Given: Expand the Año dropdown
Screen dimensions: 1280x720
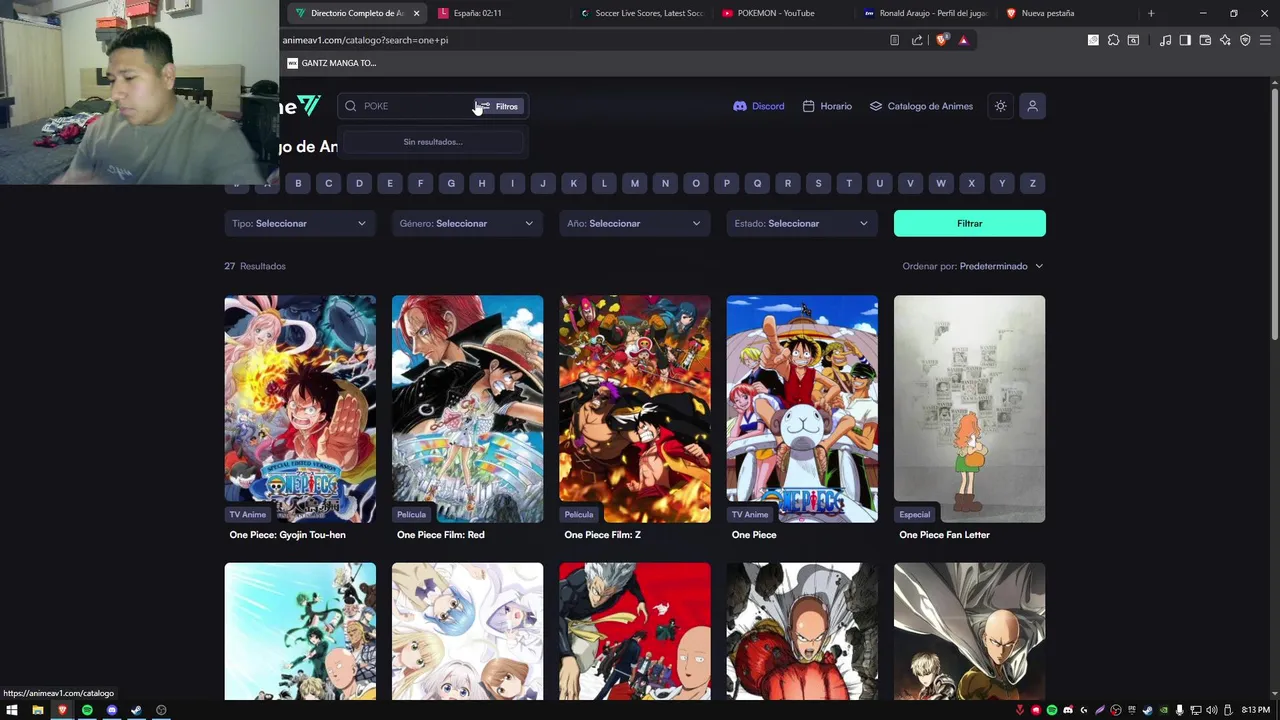Looking at the screenshot, I should coord(635,223).
